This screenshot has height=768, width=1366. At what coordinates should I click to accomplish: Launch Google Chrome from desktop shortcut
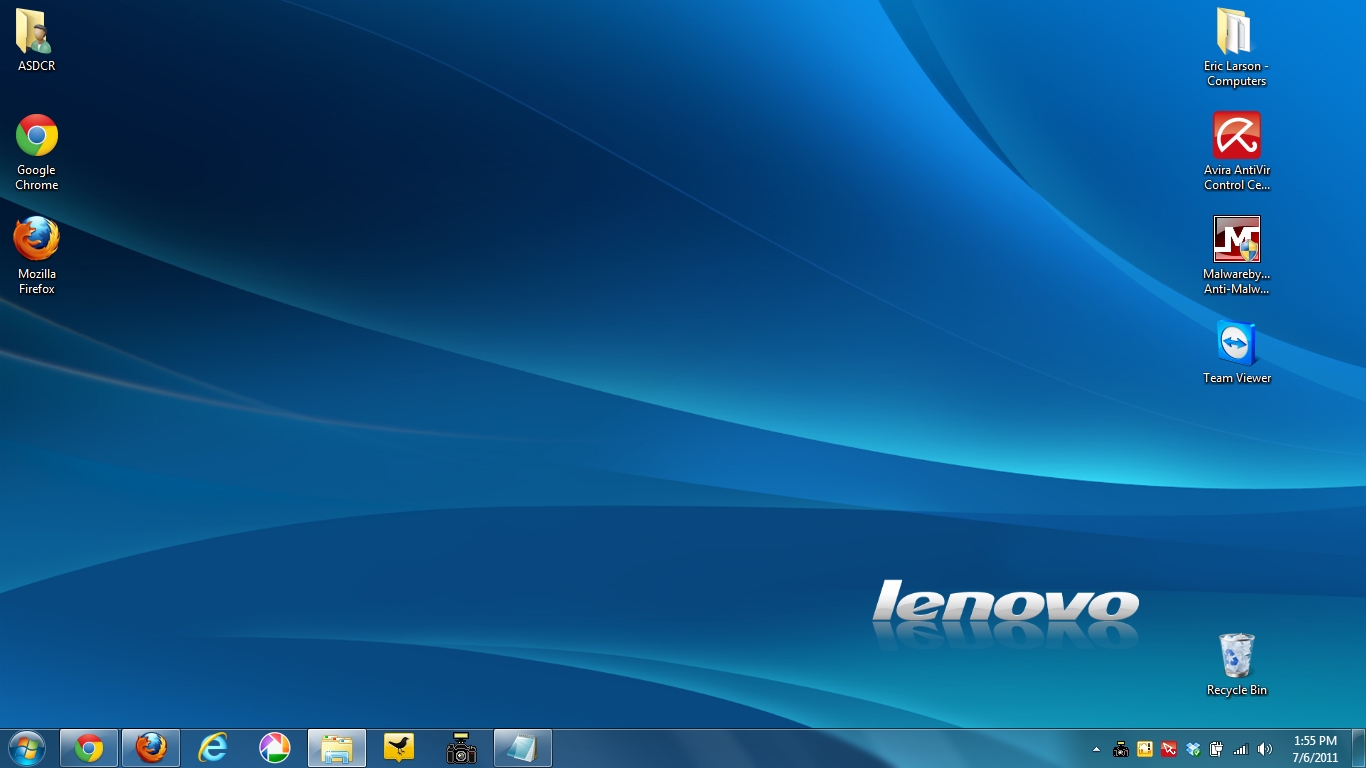(36, 152)
